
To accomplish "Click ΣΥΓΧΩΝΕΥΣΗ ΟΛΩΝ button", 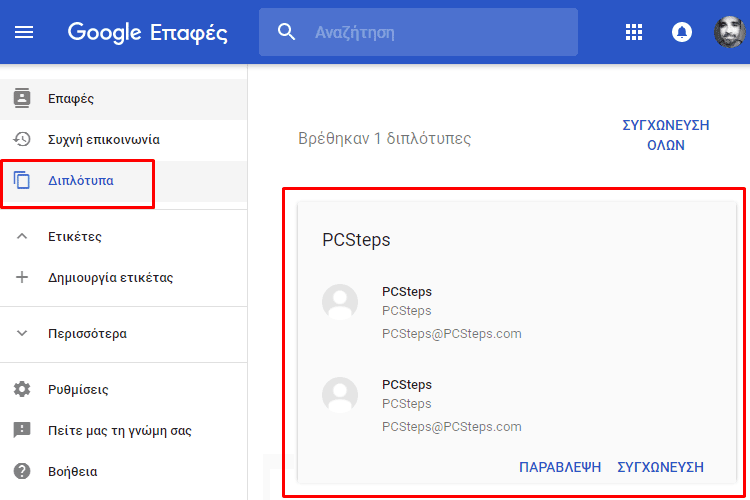I will coord(665,135).
